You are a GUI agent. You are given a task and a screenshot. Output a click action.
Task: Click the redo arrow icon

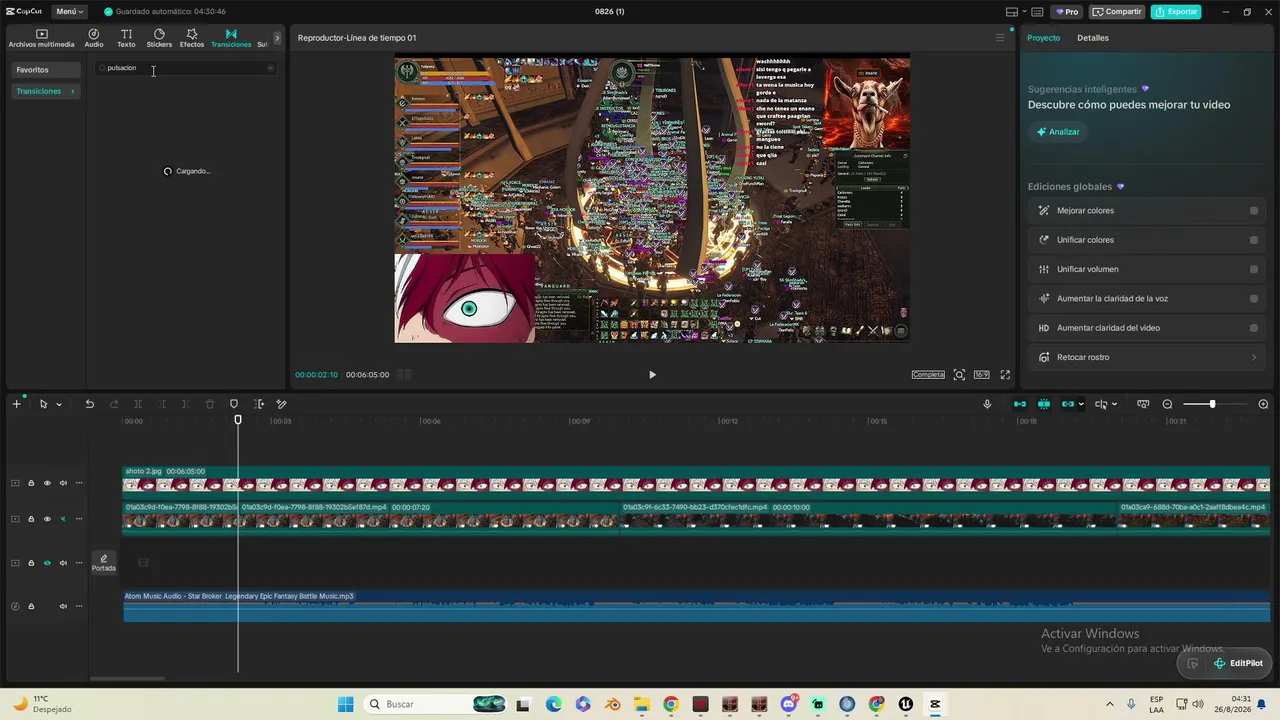pos(114,404)
